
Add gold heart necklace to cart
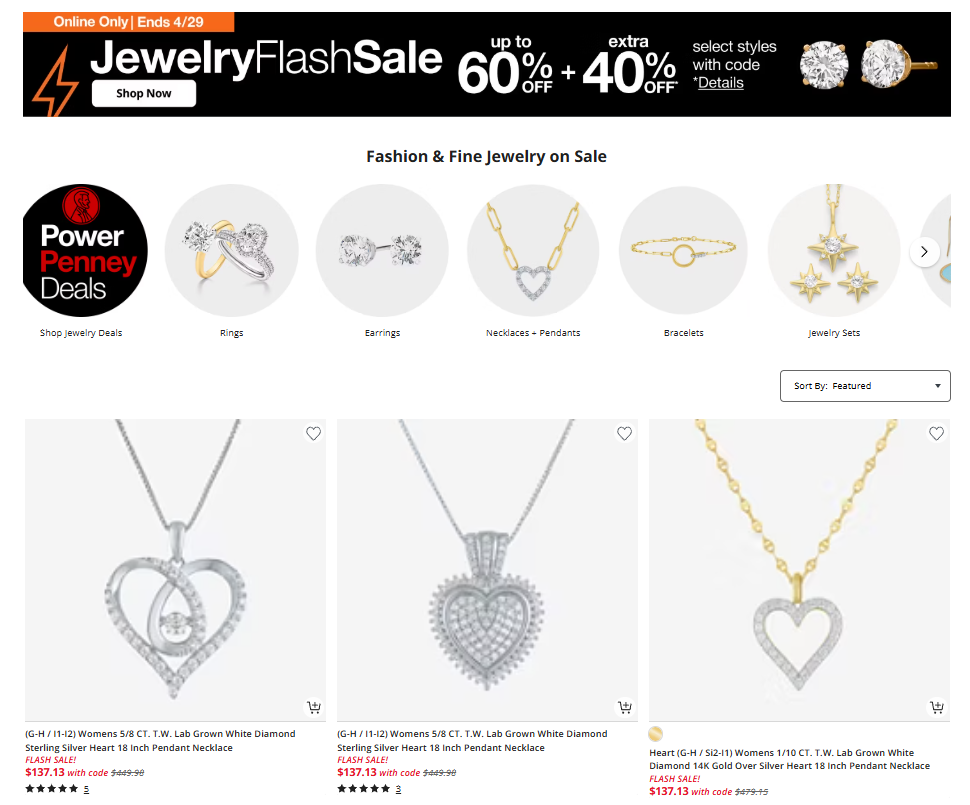[937, 707]
